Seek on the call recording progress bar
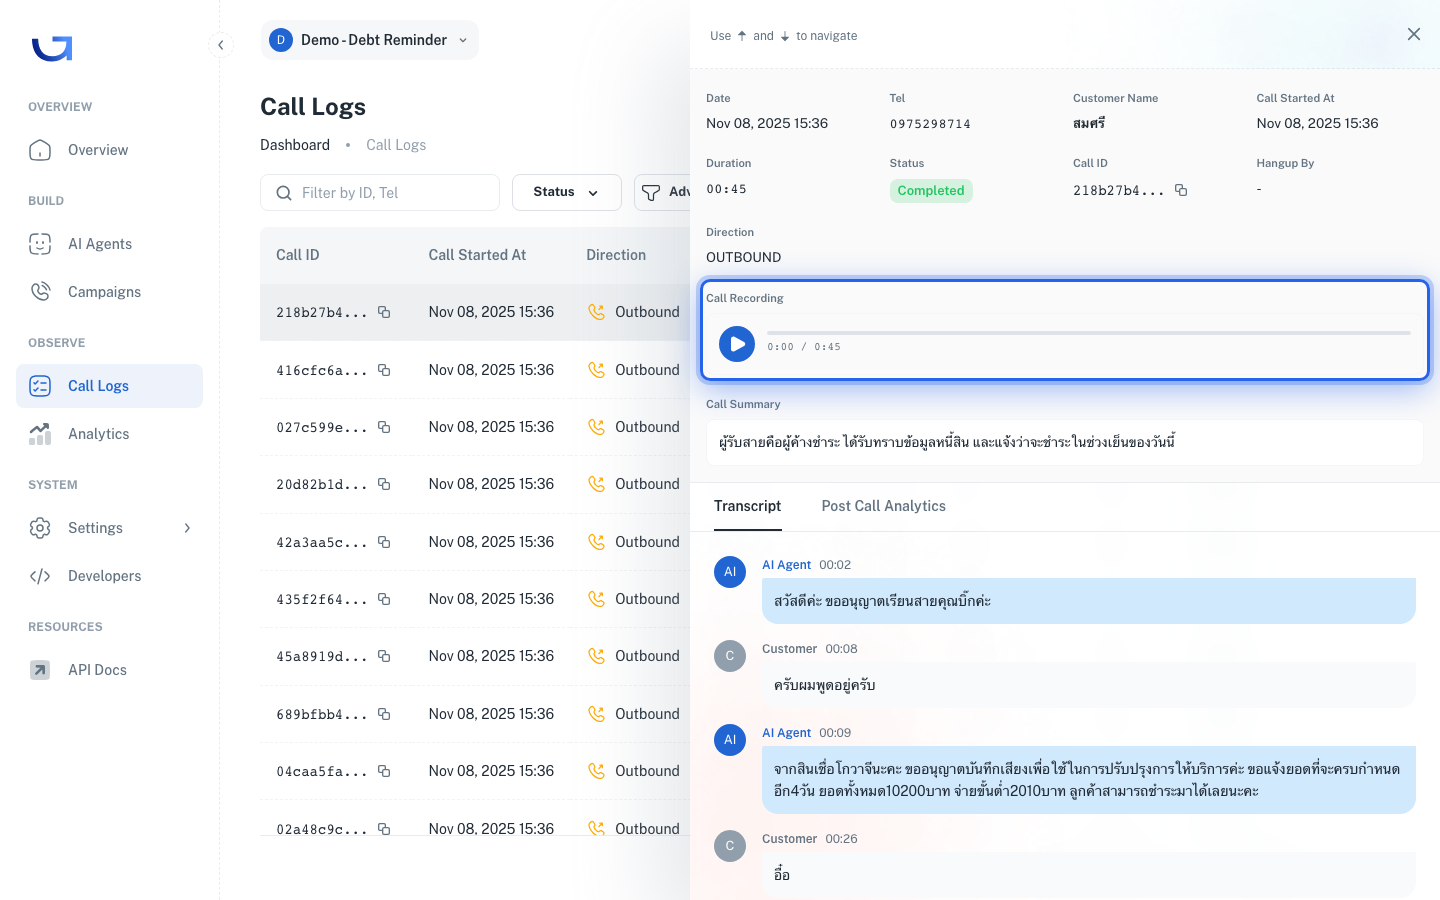Screen dimensions: 1440x900 (1089, 332)
